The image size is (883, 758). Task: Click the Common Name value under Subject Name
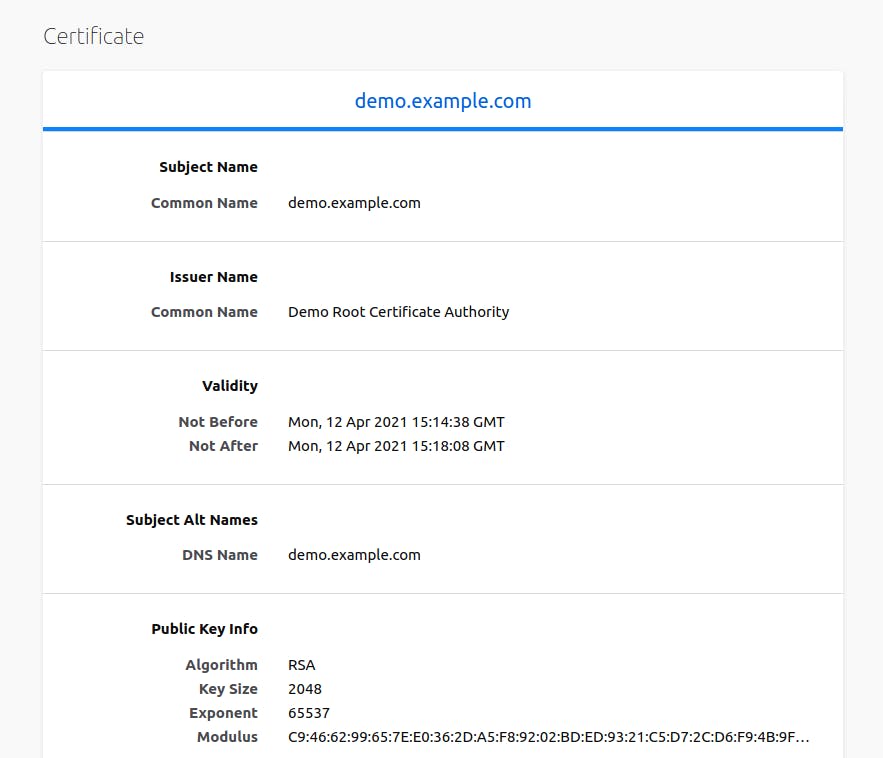click(354, 203)
